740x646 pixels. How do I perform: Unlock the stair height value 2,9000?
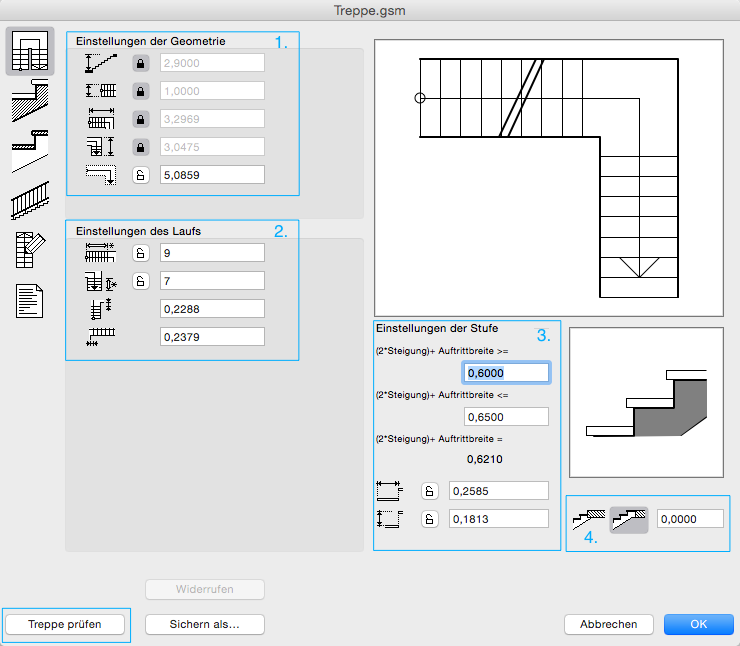pos(141,63)
